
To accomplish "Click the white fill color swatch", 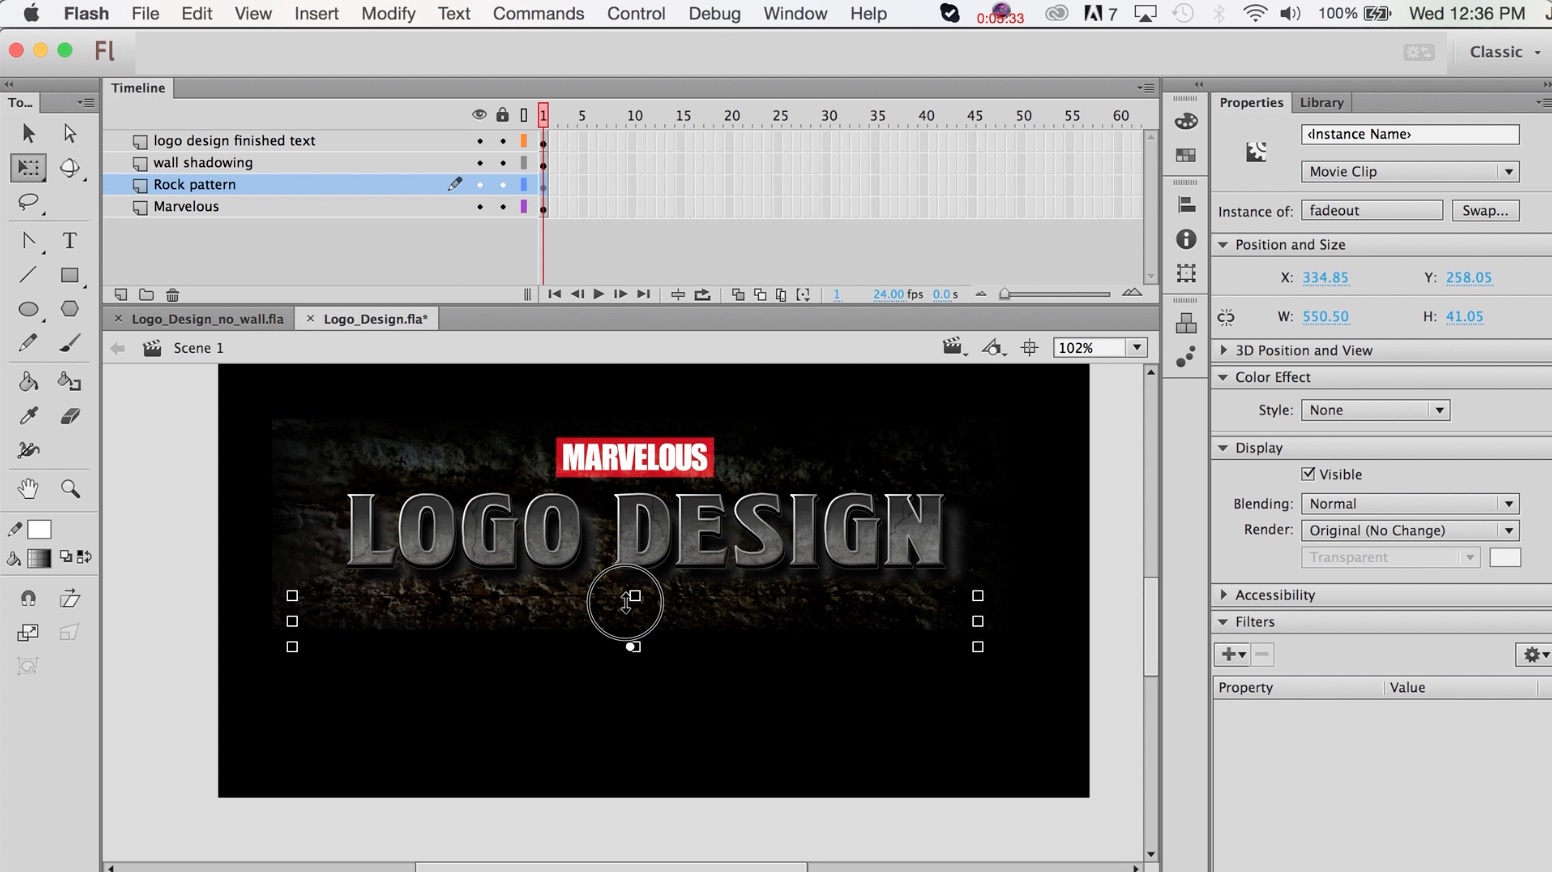I will 40,530.
